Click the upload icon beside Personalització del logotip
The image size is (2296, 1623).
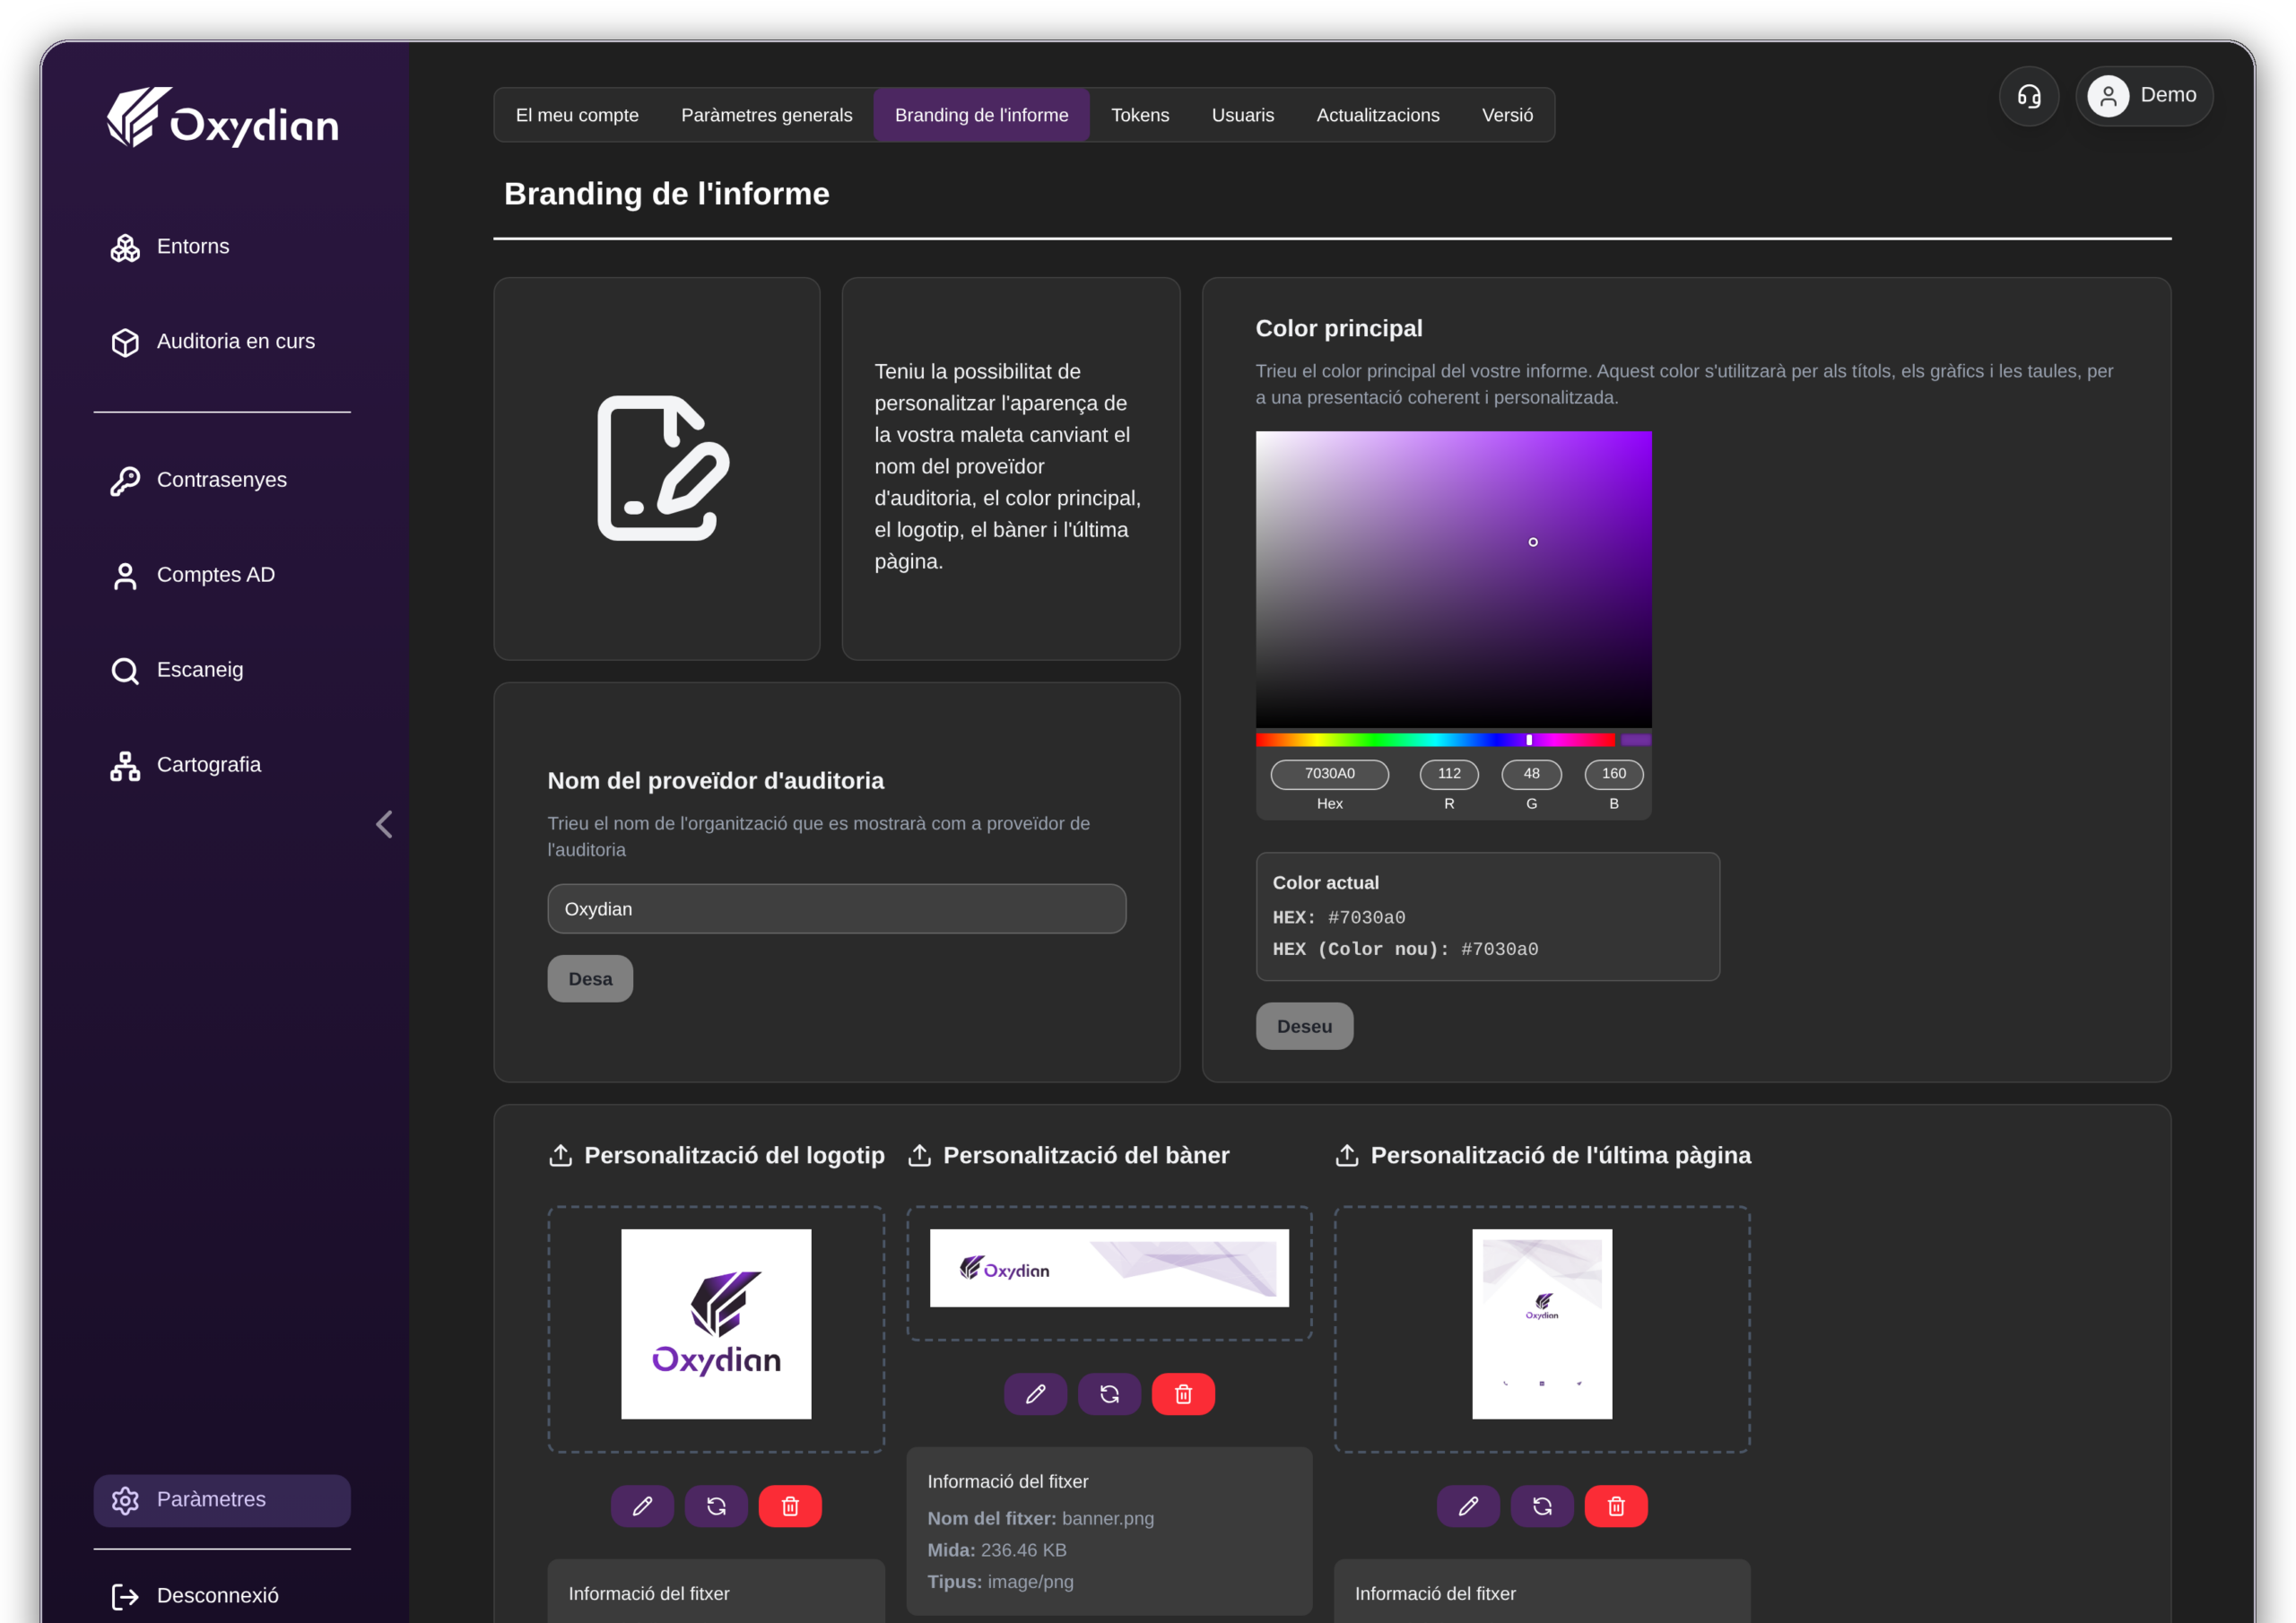tap(560, 1155)
